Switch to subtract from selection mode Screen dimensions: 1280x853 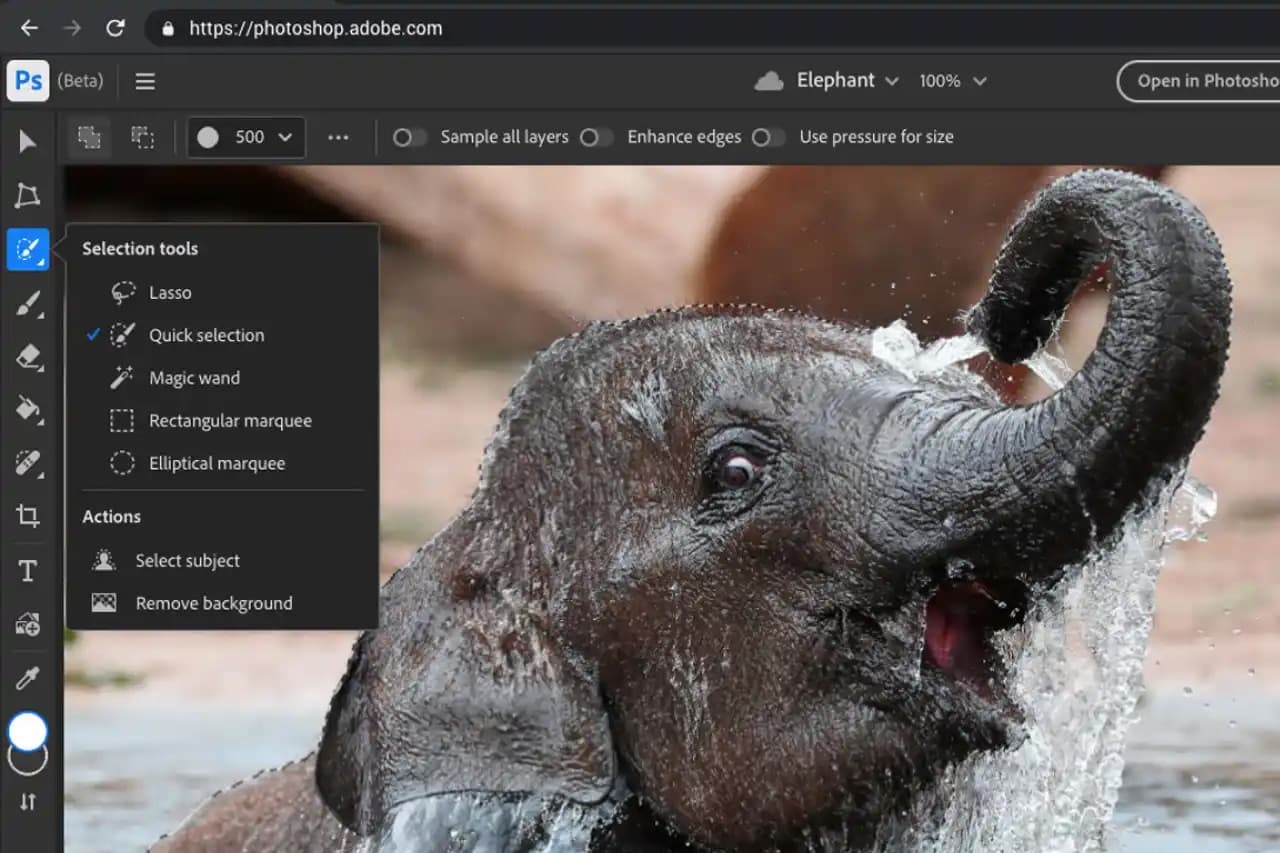[143, 137]
